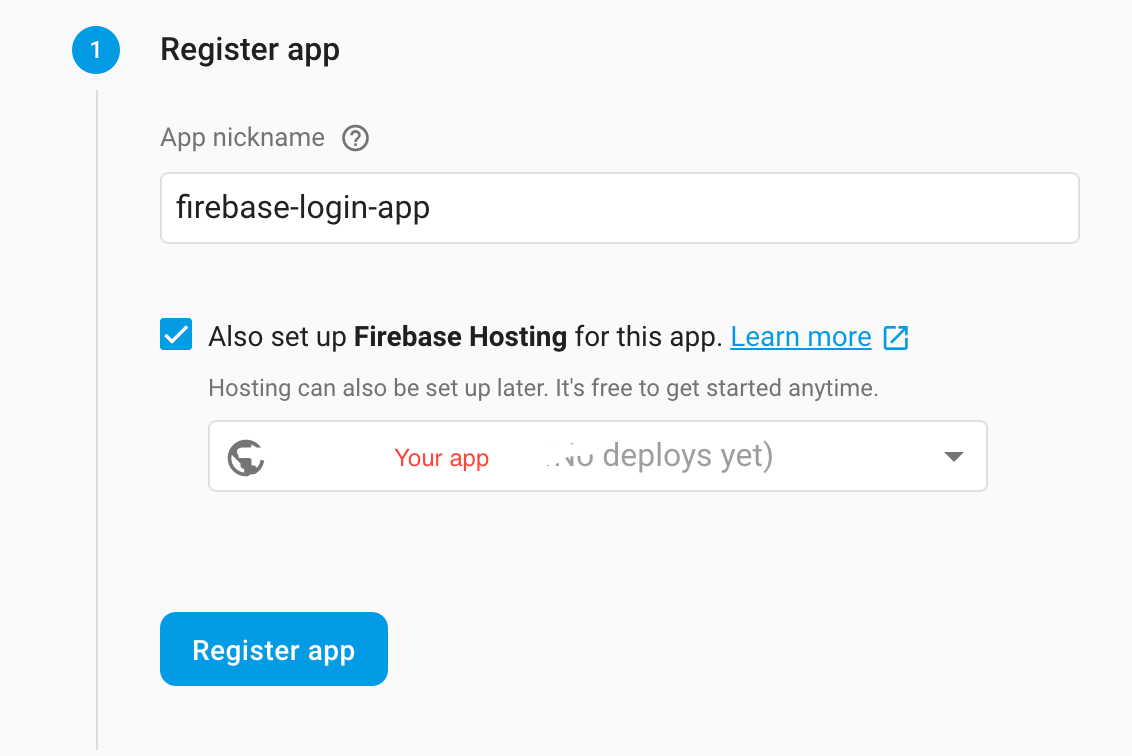Click the blue Register app button
Screen dimensions: 1132x756
[x=274, y=649]
